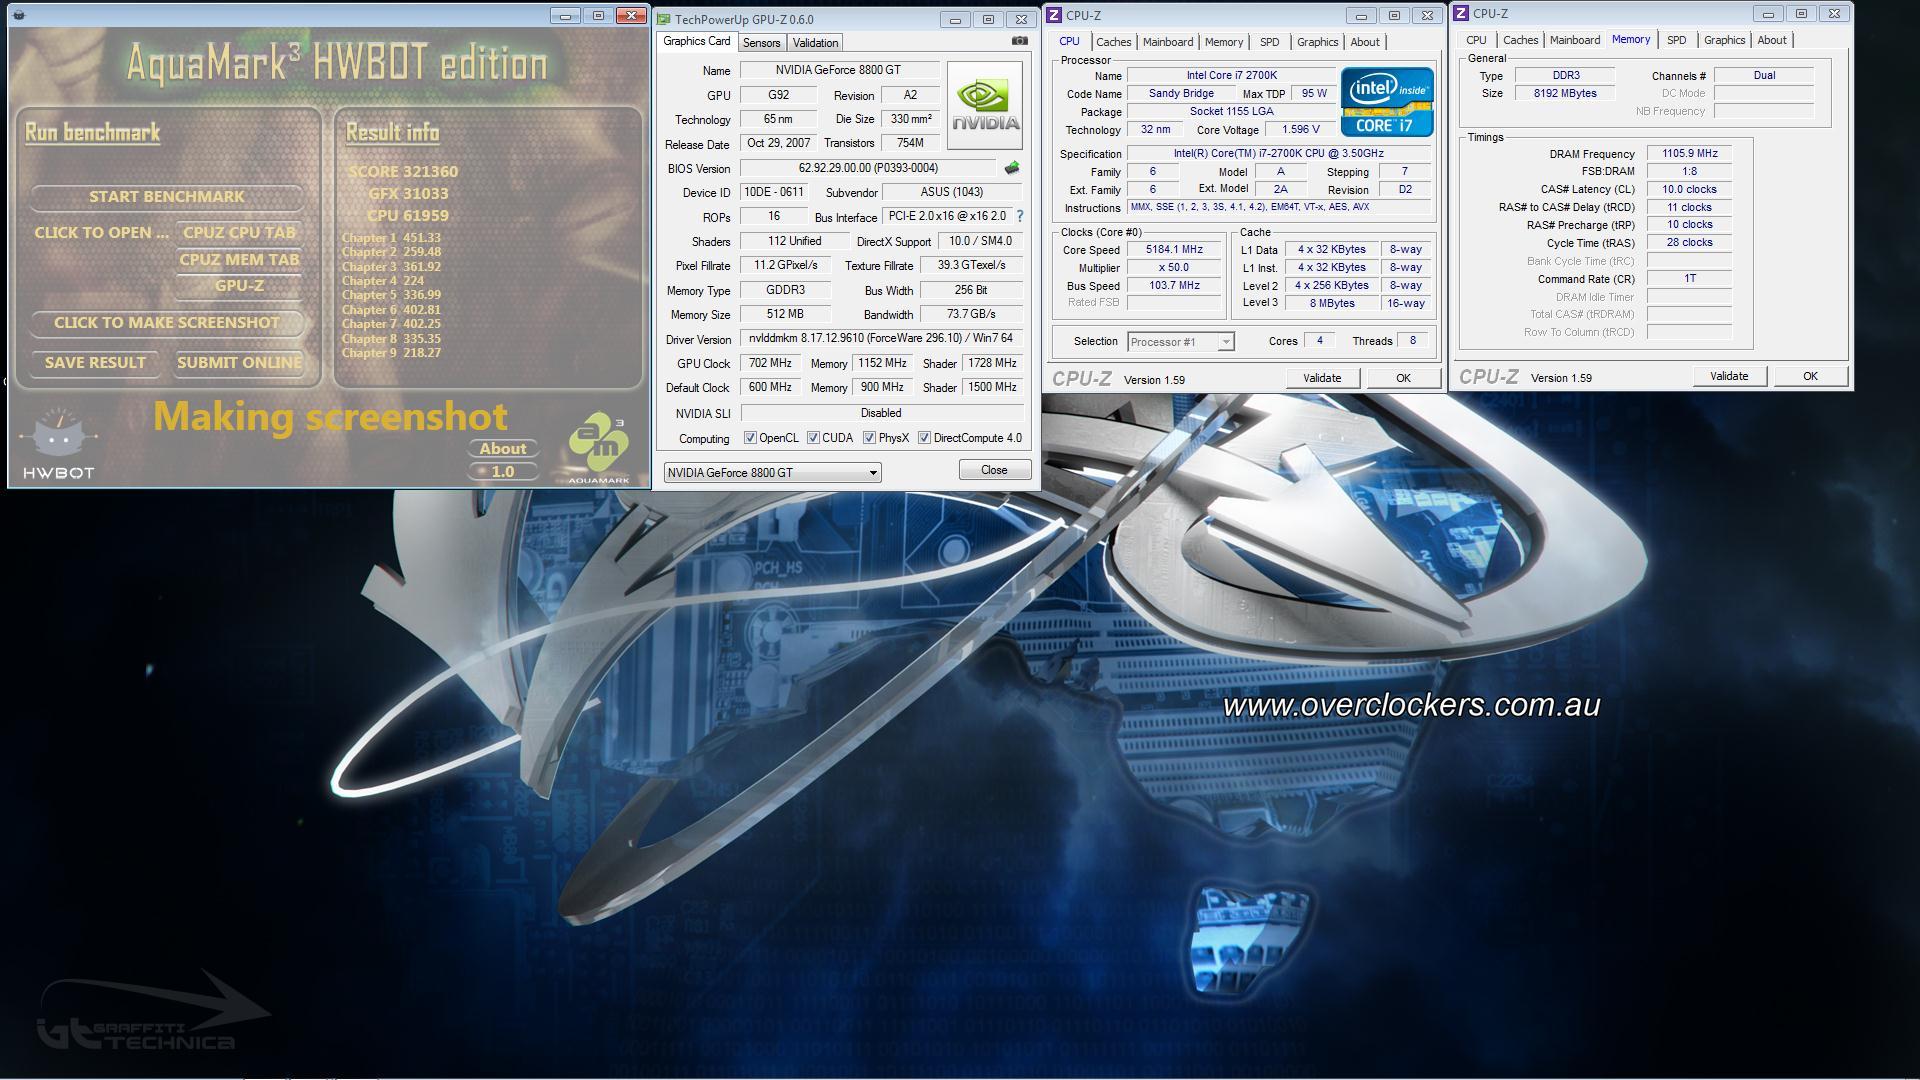Click Intel Core i7 logo badge
Viewport: 1920px width, 1080px height.
[x=1387, y=101]
